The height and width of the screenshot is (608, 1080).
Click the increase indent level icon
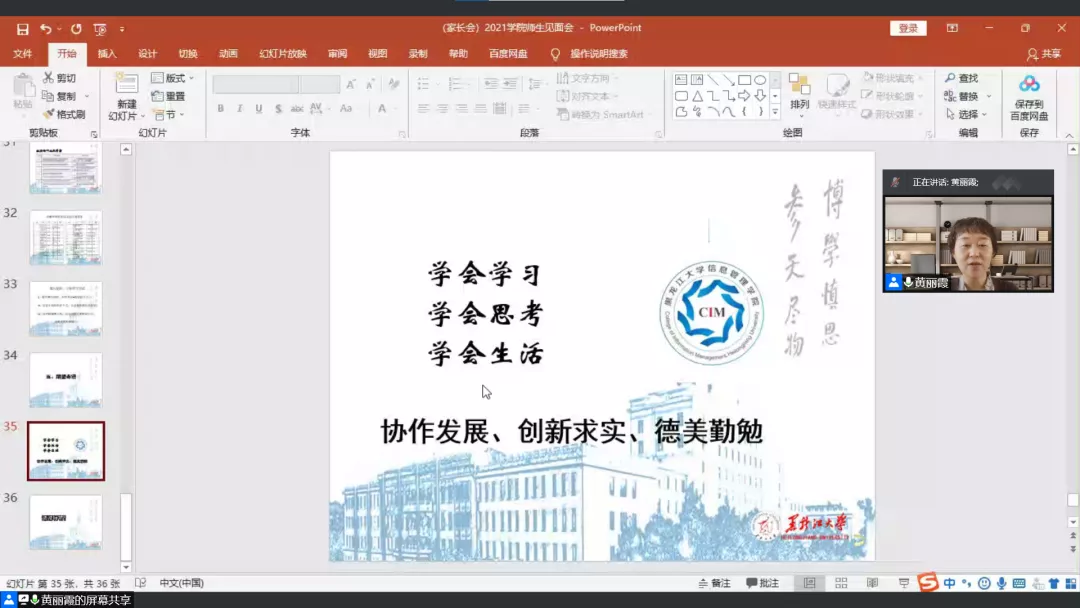[x=510, y=84]
